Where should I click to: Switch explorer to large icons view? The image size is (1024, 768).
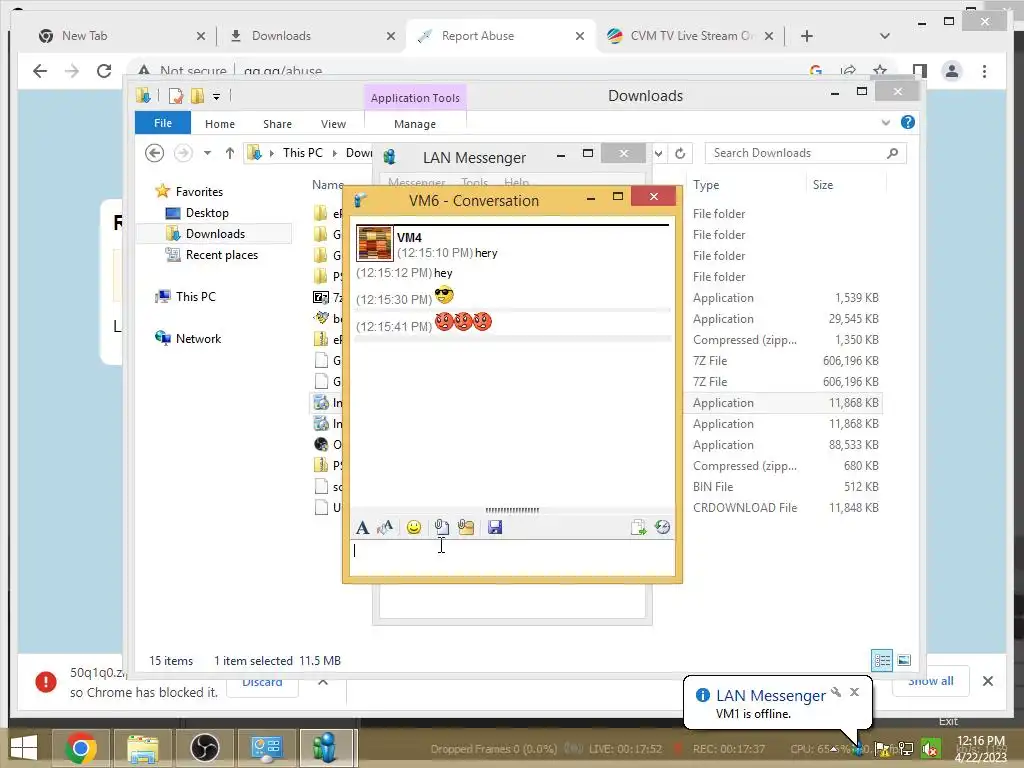point(904,660)
